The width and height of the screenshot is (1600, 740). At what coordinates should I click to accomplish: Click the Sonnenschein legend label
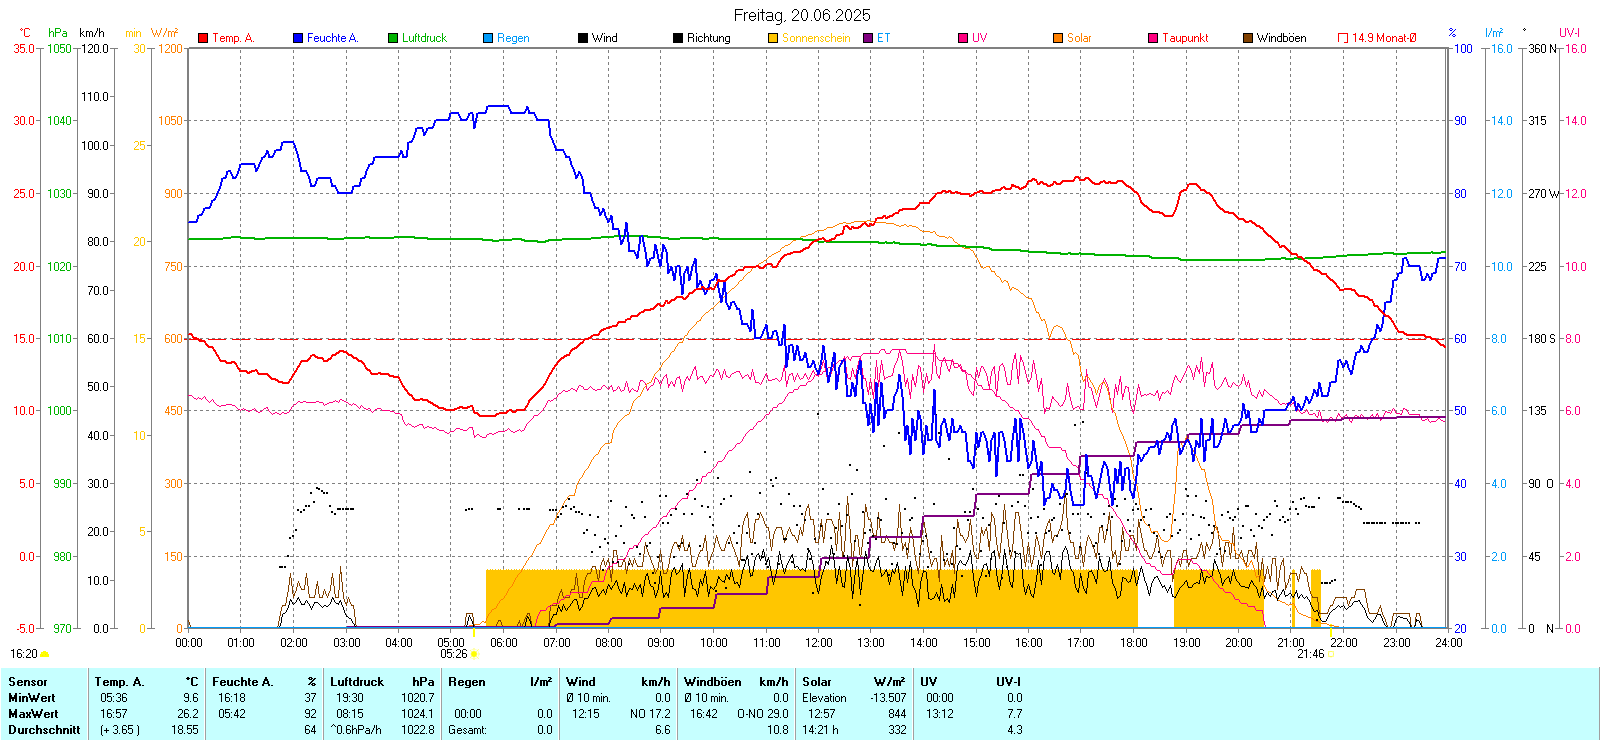coord(816,38)
